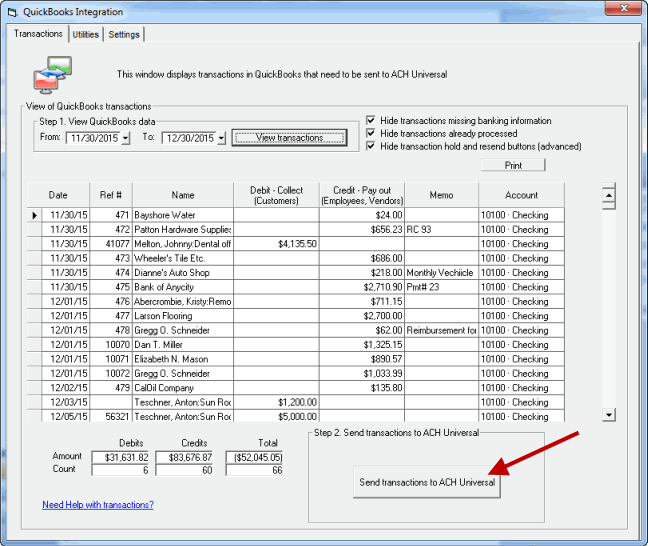The image size is (648, 546).
Task: Select the Elizabeth N. Mason name cell
Action: [x=183, y=359]
